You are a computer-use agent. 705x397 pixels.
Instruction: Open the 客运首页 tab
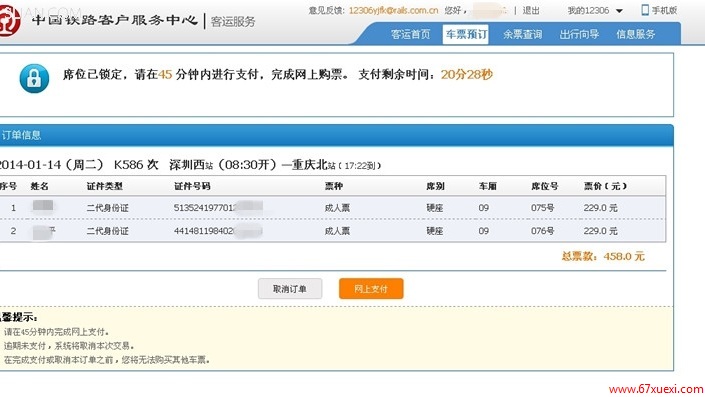(x=411, y=34)
